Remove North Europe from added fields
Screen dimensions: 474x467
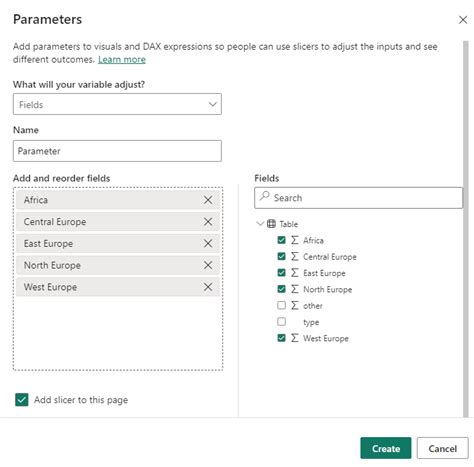click(x=208, y=265)
